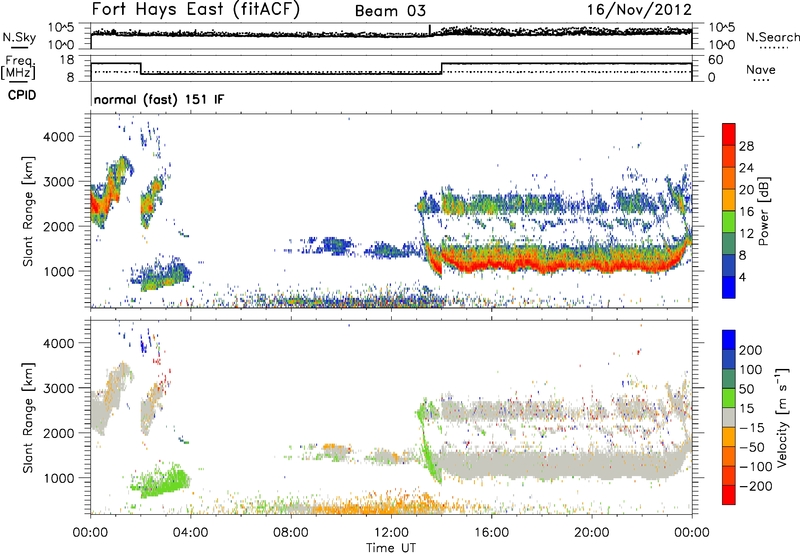The image size is (800, 554).
Task: Select the '-100' velocity colorbar label
Action: point(756,467)
